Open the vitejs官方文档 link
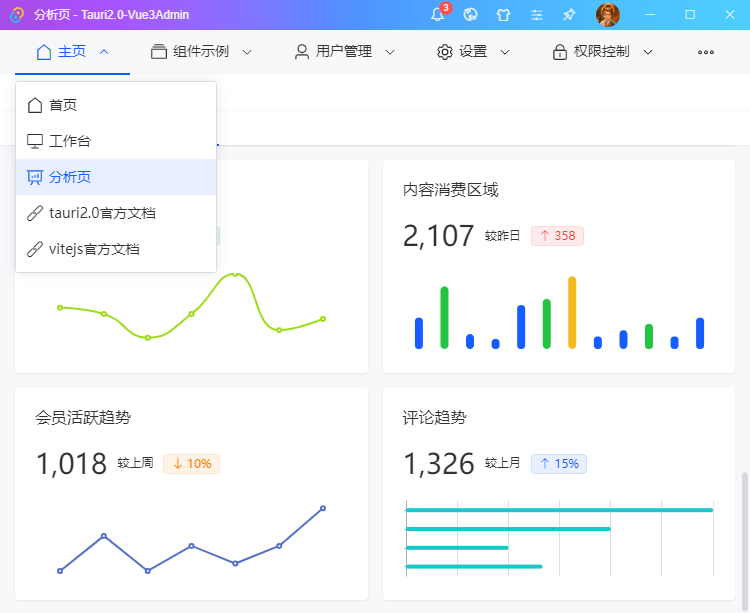The height and width of the screenshot is (613, 750). 116,249
